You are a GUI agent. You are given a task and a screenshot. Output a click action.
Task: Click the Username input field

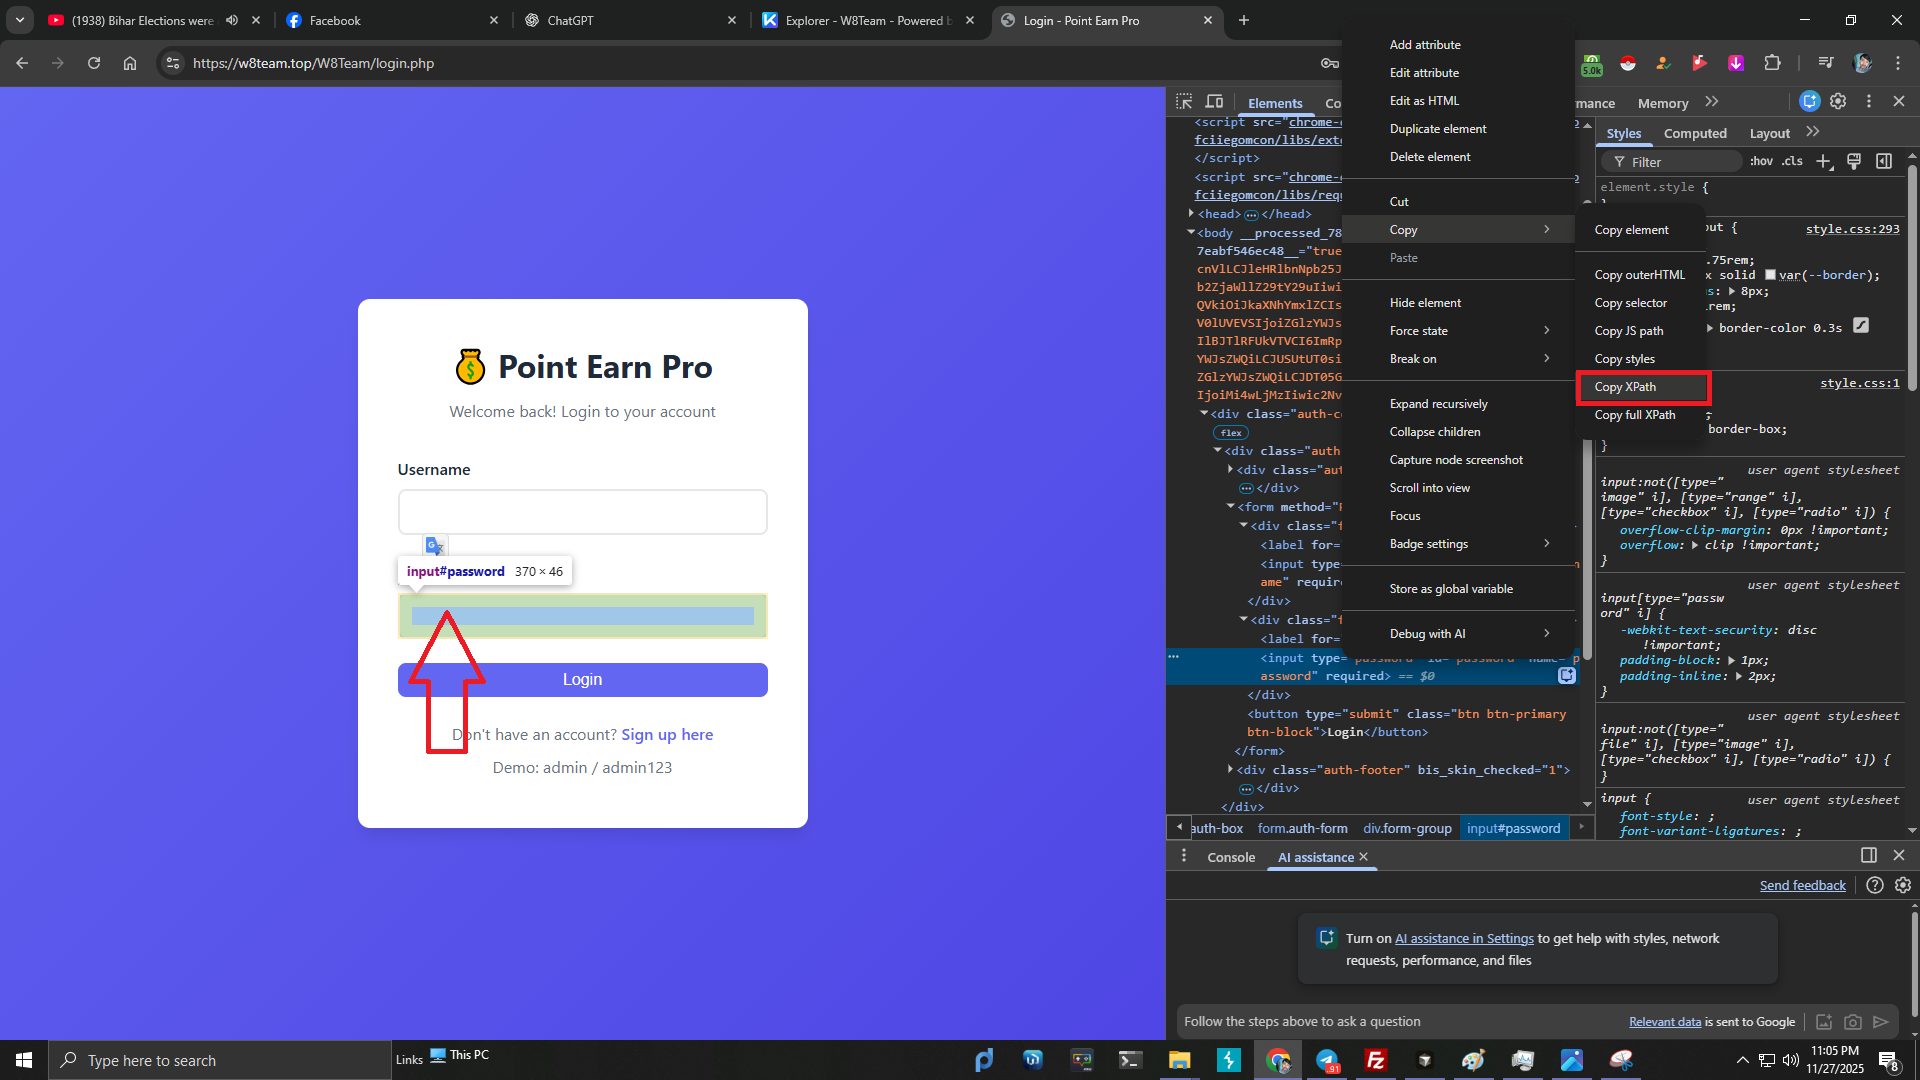coord(582,512)
